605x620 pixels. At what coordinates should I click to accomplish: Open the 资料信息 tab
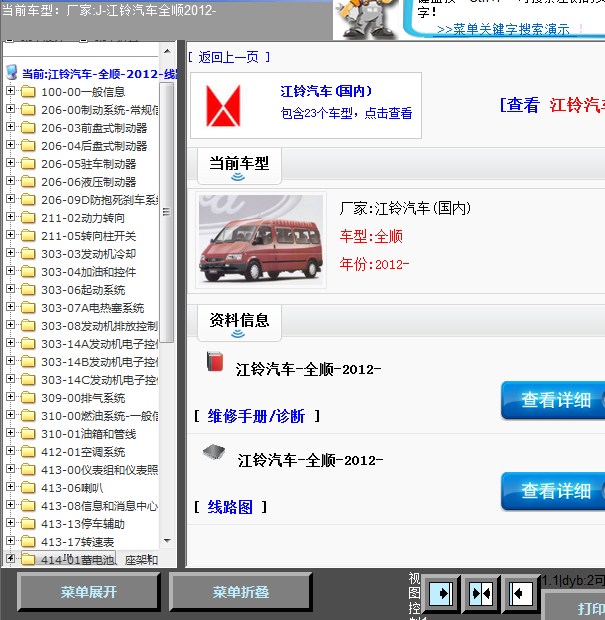coord(239,323)
